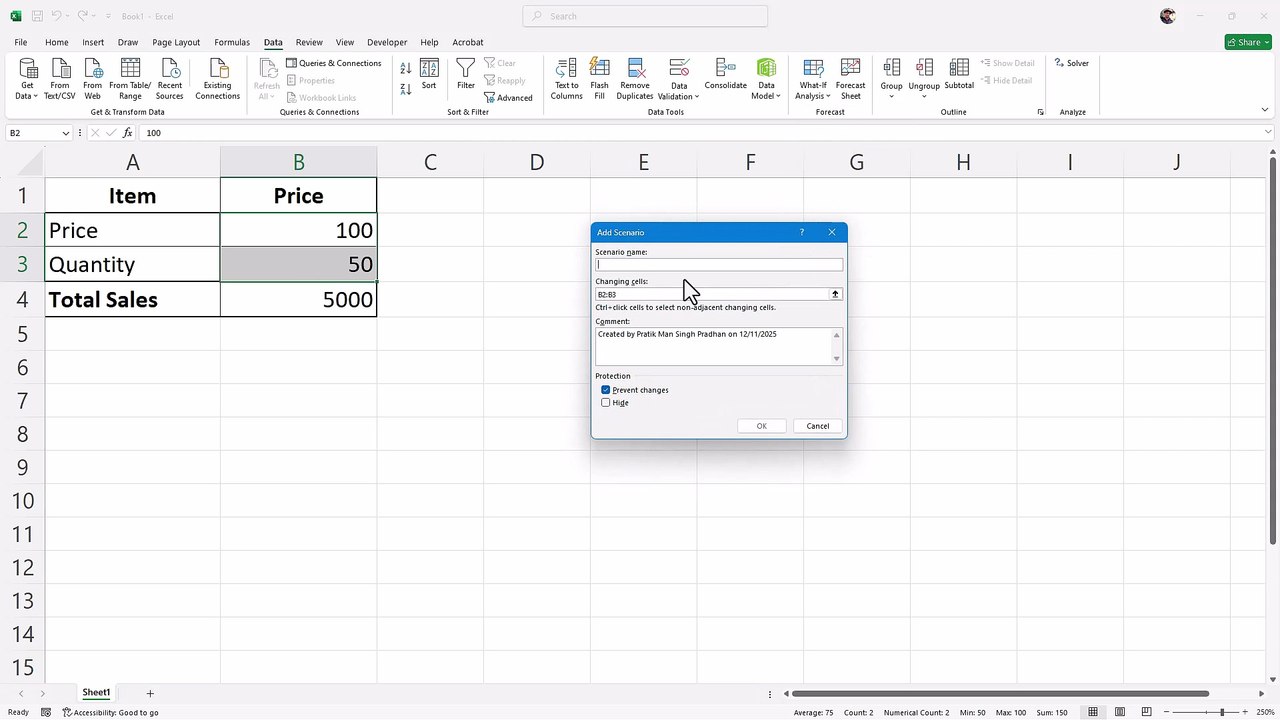Open the Share dropdown button
This screenshot has width=1280, height=720.
click(x=1248, y=42)
